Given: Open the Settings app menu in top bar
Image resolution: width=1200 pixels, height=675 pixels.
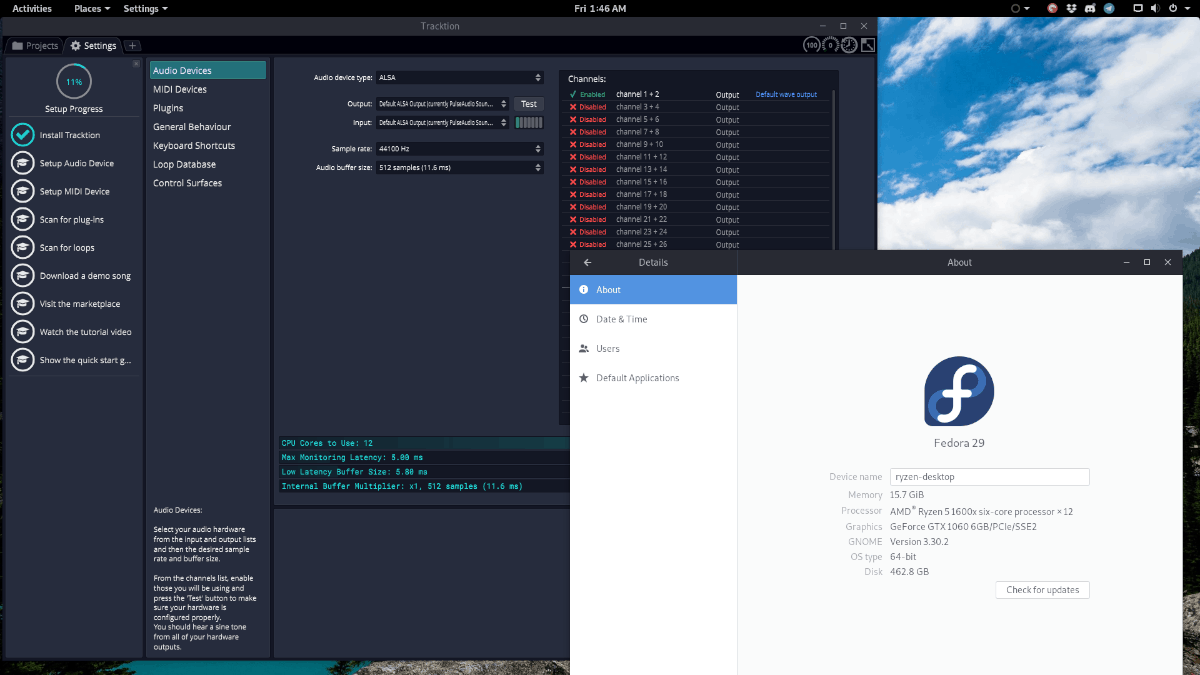Looking at the screenshot, I should [x=145, y=8].
